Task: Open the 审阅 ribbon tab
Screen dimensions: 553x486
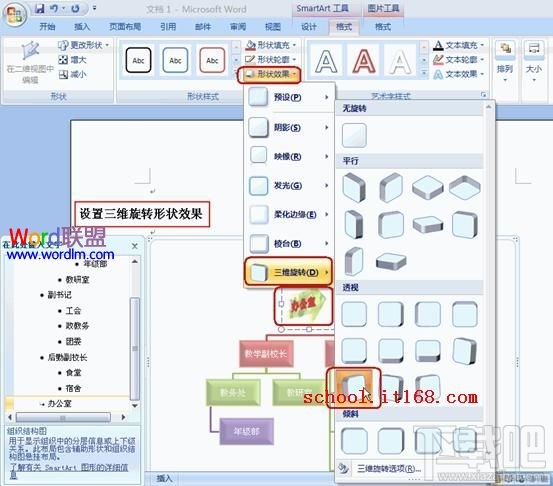Action: coord(238,27)
